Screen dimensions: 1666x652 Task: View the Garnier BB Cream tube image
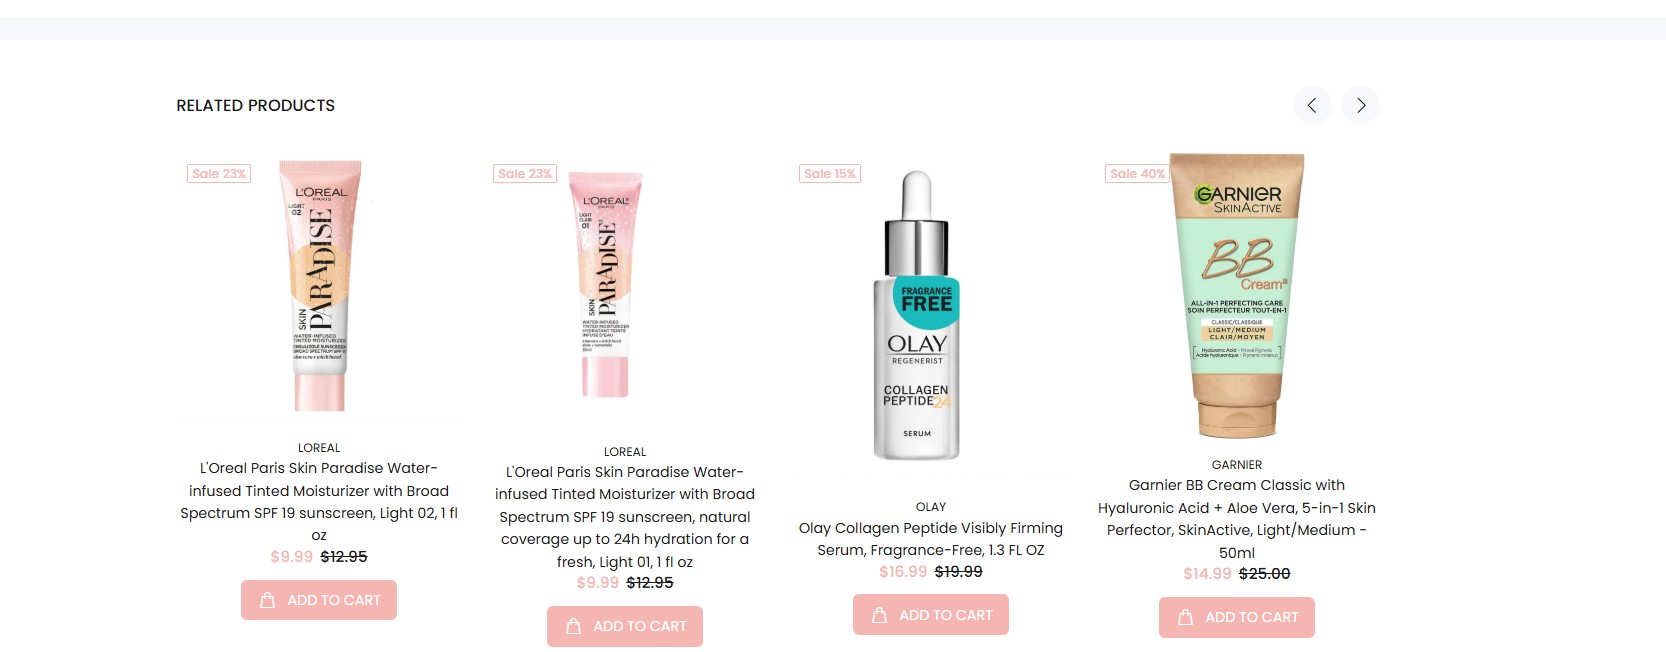click(x=1237, y=295)
